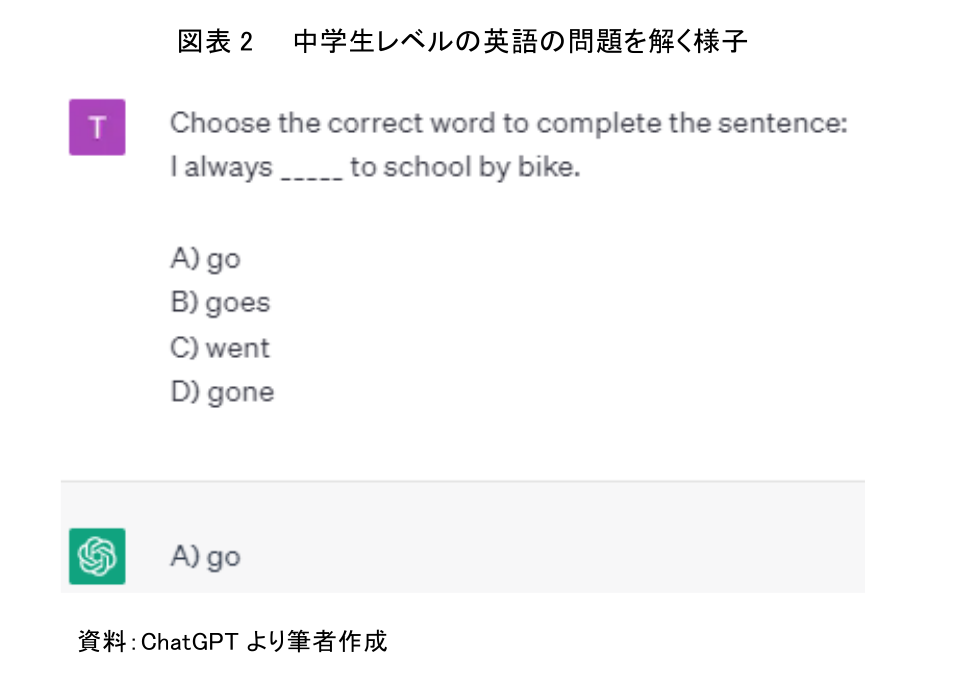This screenshot has width=954, height=673.
Task: Click the word ChatGPT in the caption
Action: click(x=189, y=641)
